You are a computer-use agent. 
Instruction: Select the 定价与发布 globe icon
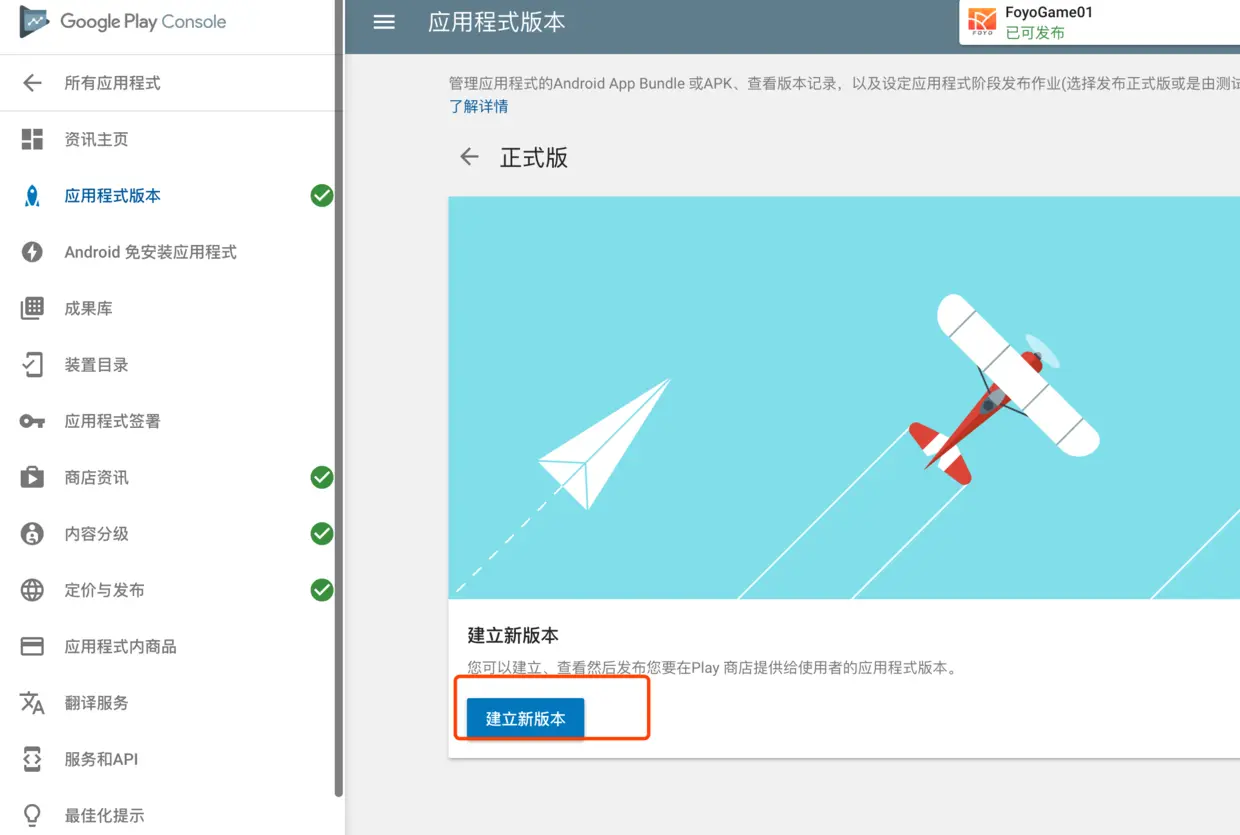coord(31,589)
